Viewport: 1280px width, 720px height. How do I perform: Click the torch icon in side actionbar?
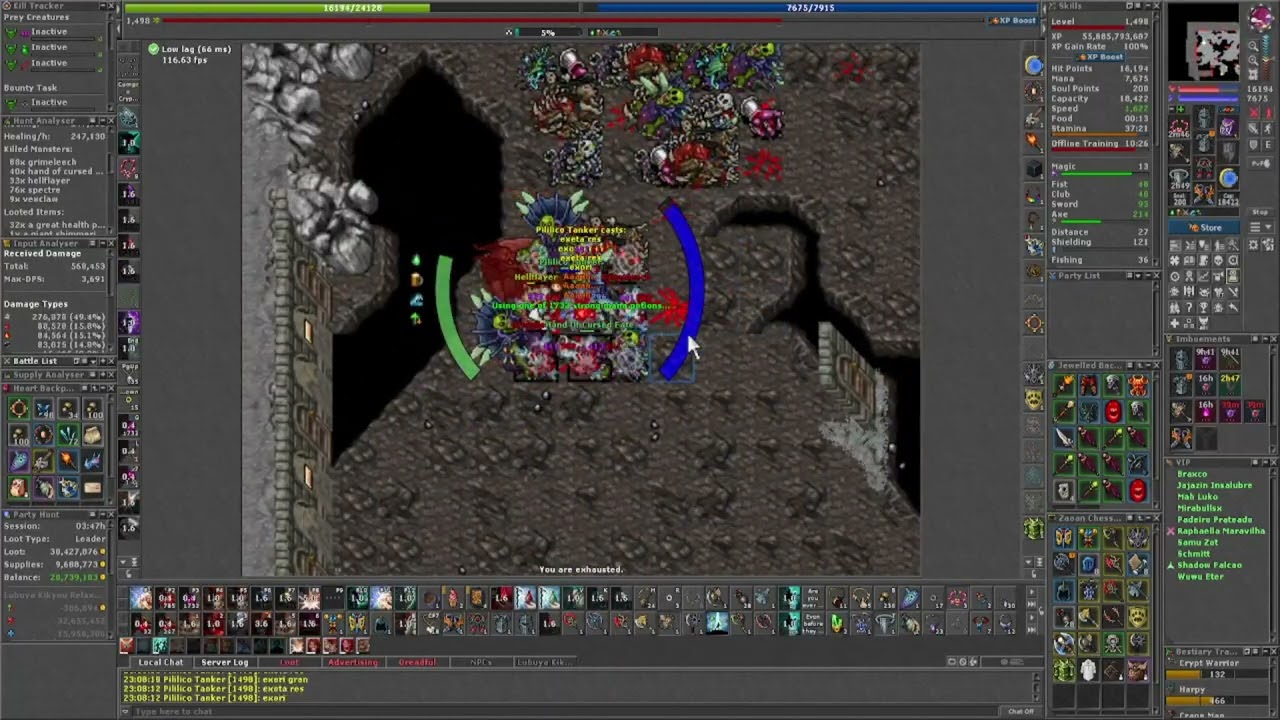pos(1034,142)
